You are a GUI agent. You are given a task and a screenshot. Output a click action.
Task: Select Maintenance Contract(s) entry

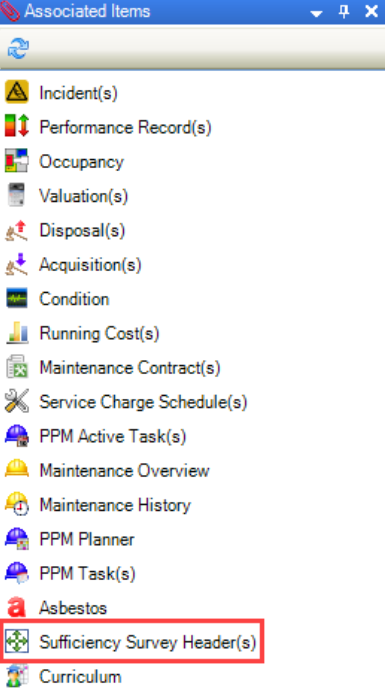(x=130, y=368)
